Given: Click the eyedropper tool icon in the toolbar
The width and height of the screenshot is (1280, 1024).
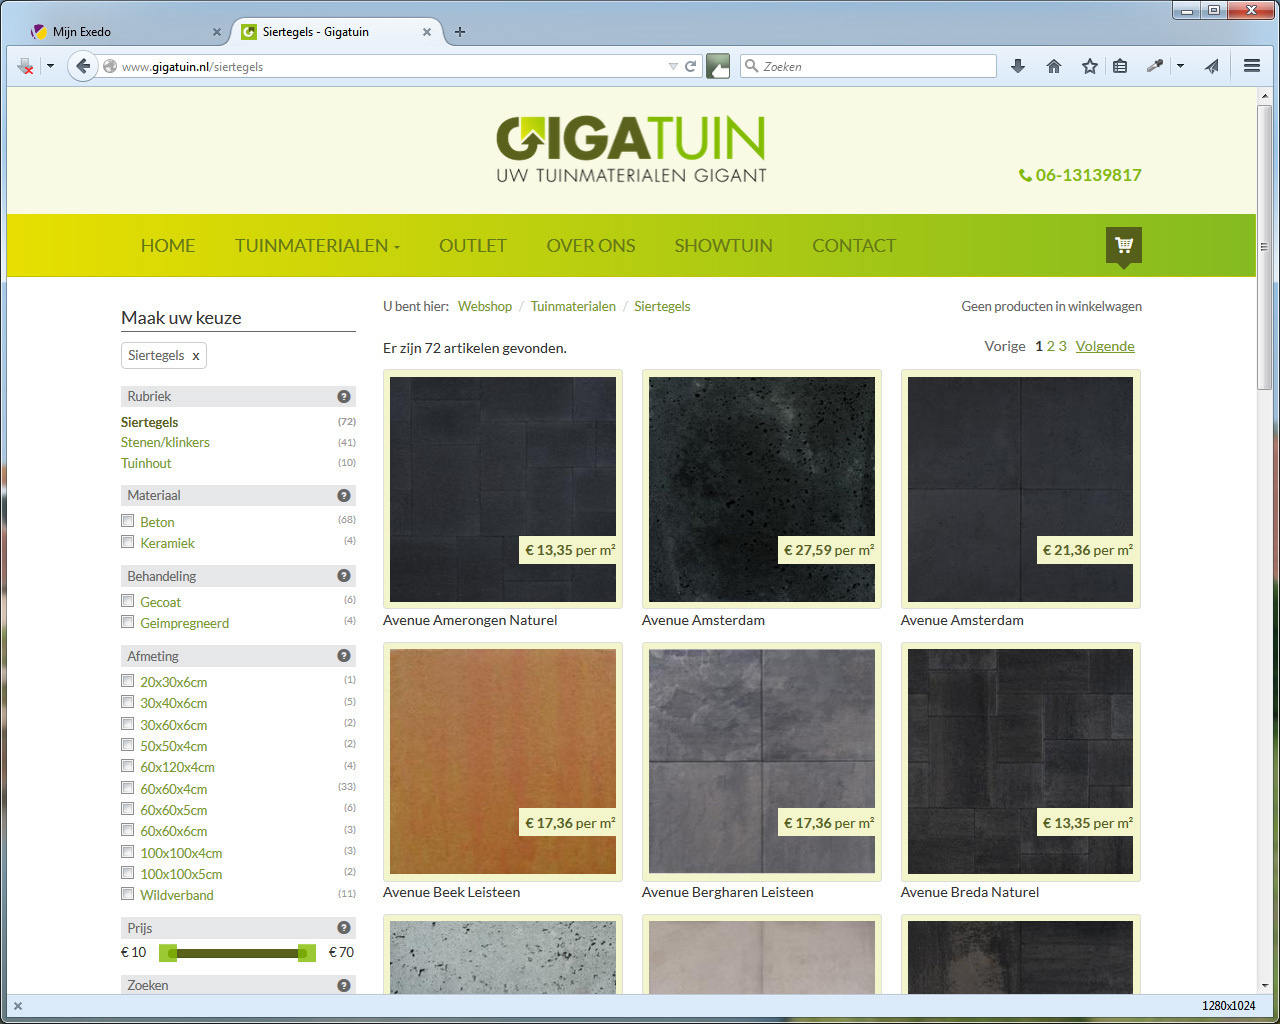Looking at the screenshot, I should pos(1155,66).
